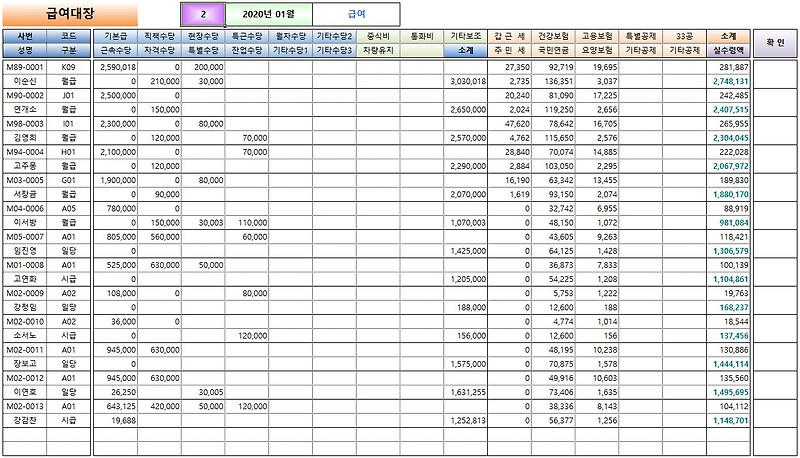Click the 직책수당 column header

159,36
